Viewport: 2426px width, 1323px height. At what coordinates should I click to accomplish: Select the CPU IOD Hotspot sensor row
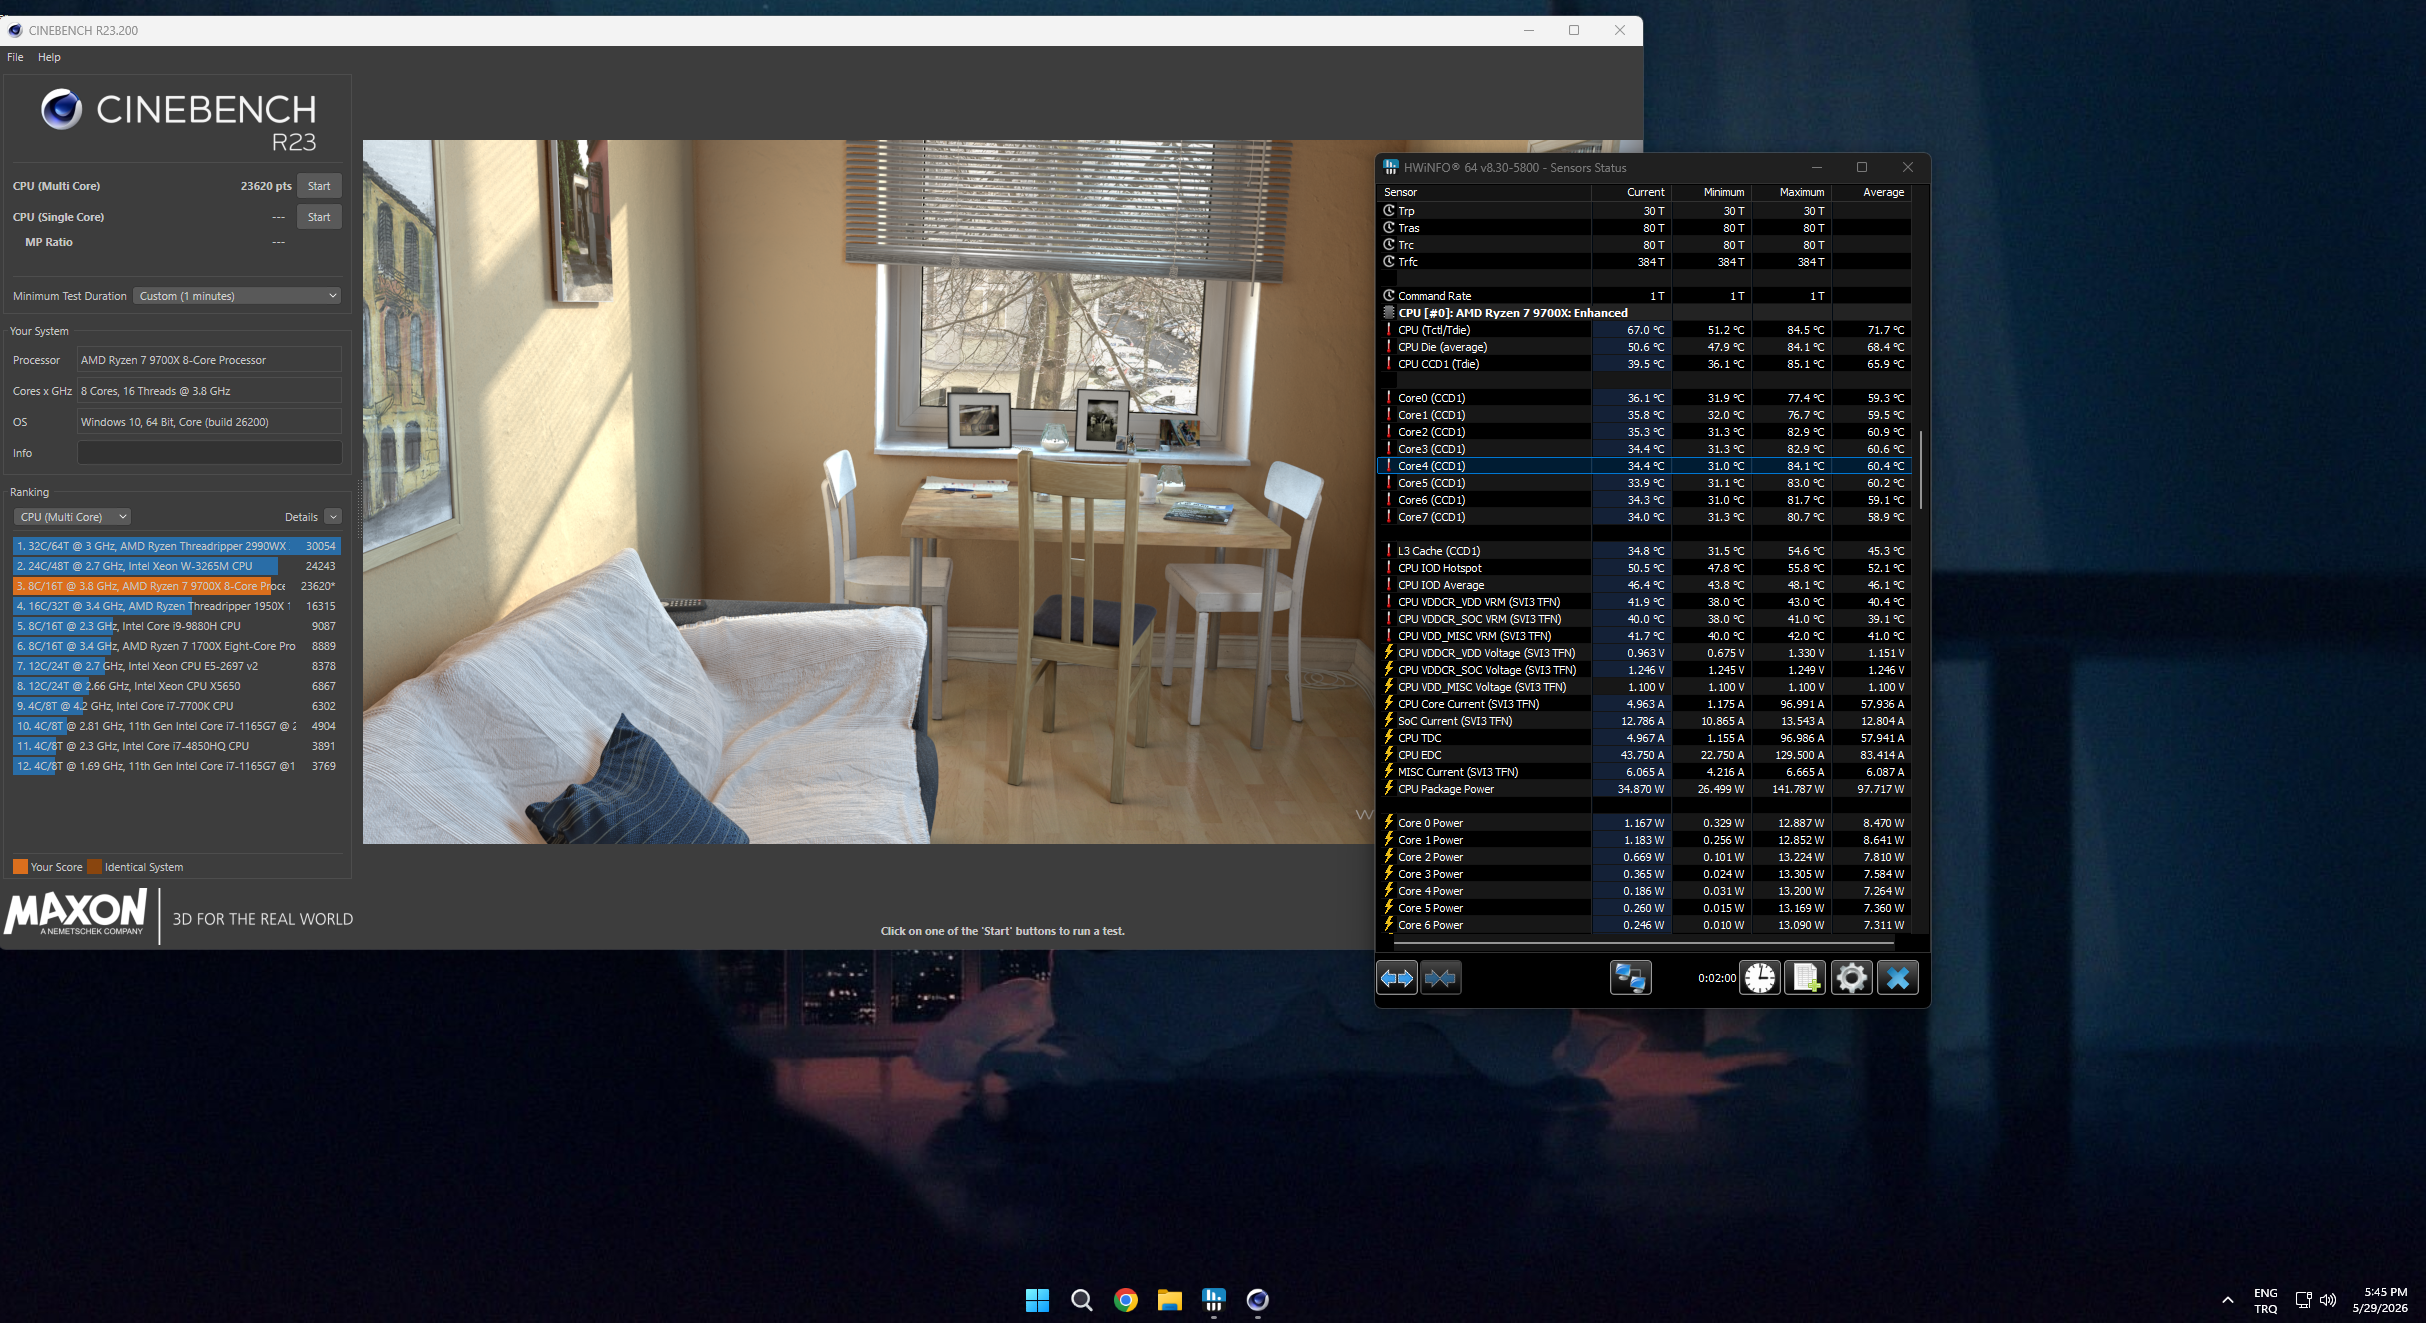1644,568
